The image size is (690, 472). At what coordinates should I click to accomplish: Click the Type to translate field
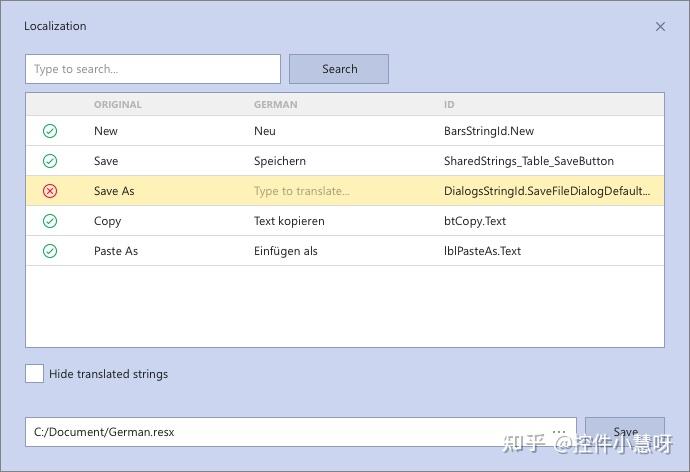tap(302, 191)
